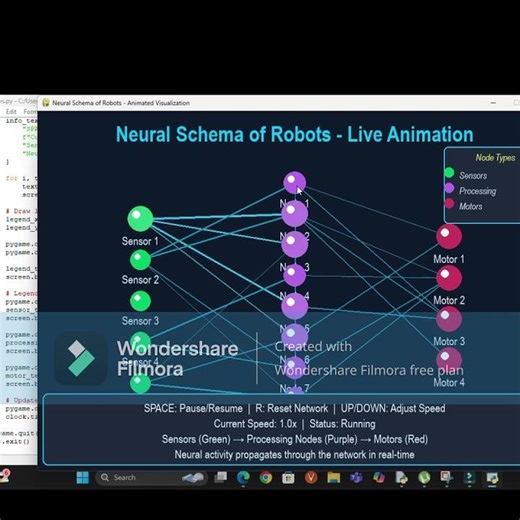Click the purple Processing legend swatch

(449, 188)
